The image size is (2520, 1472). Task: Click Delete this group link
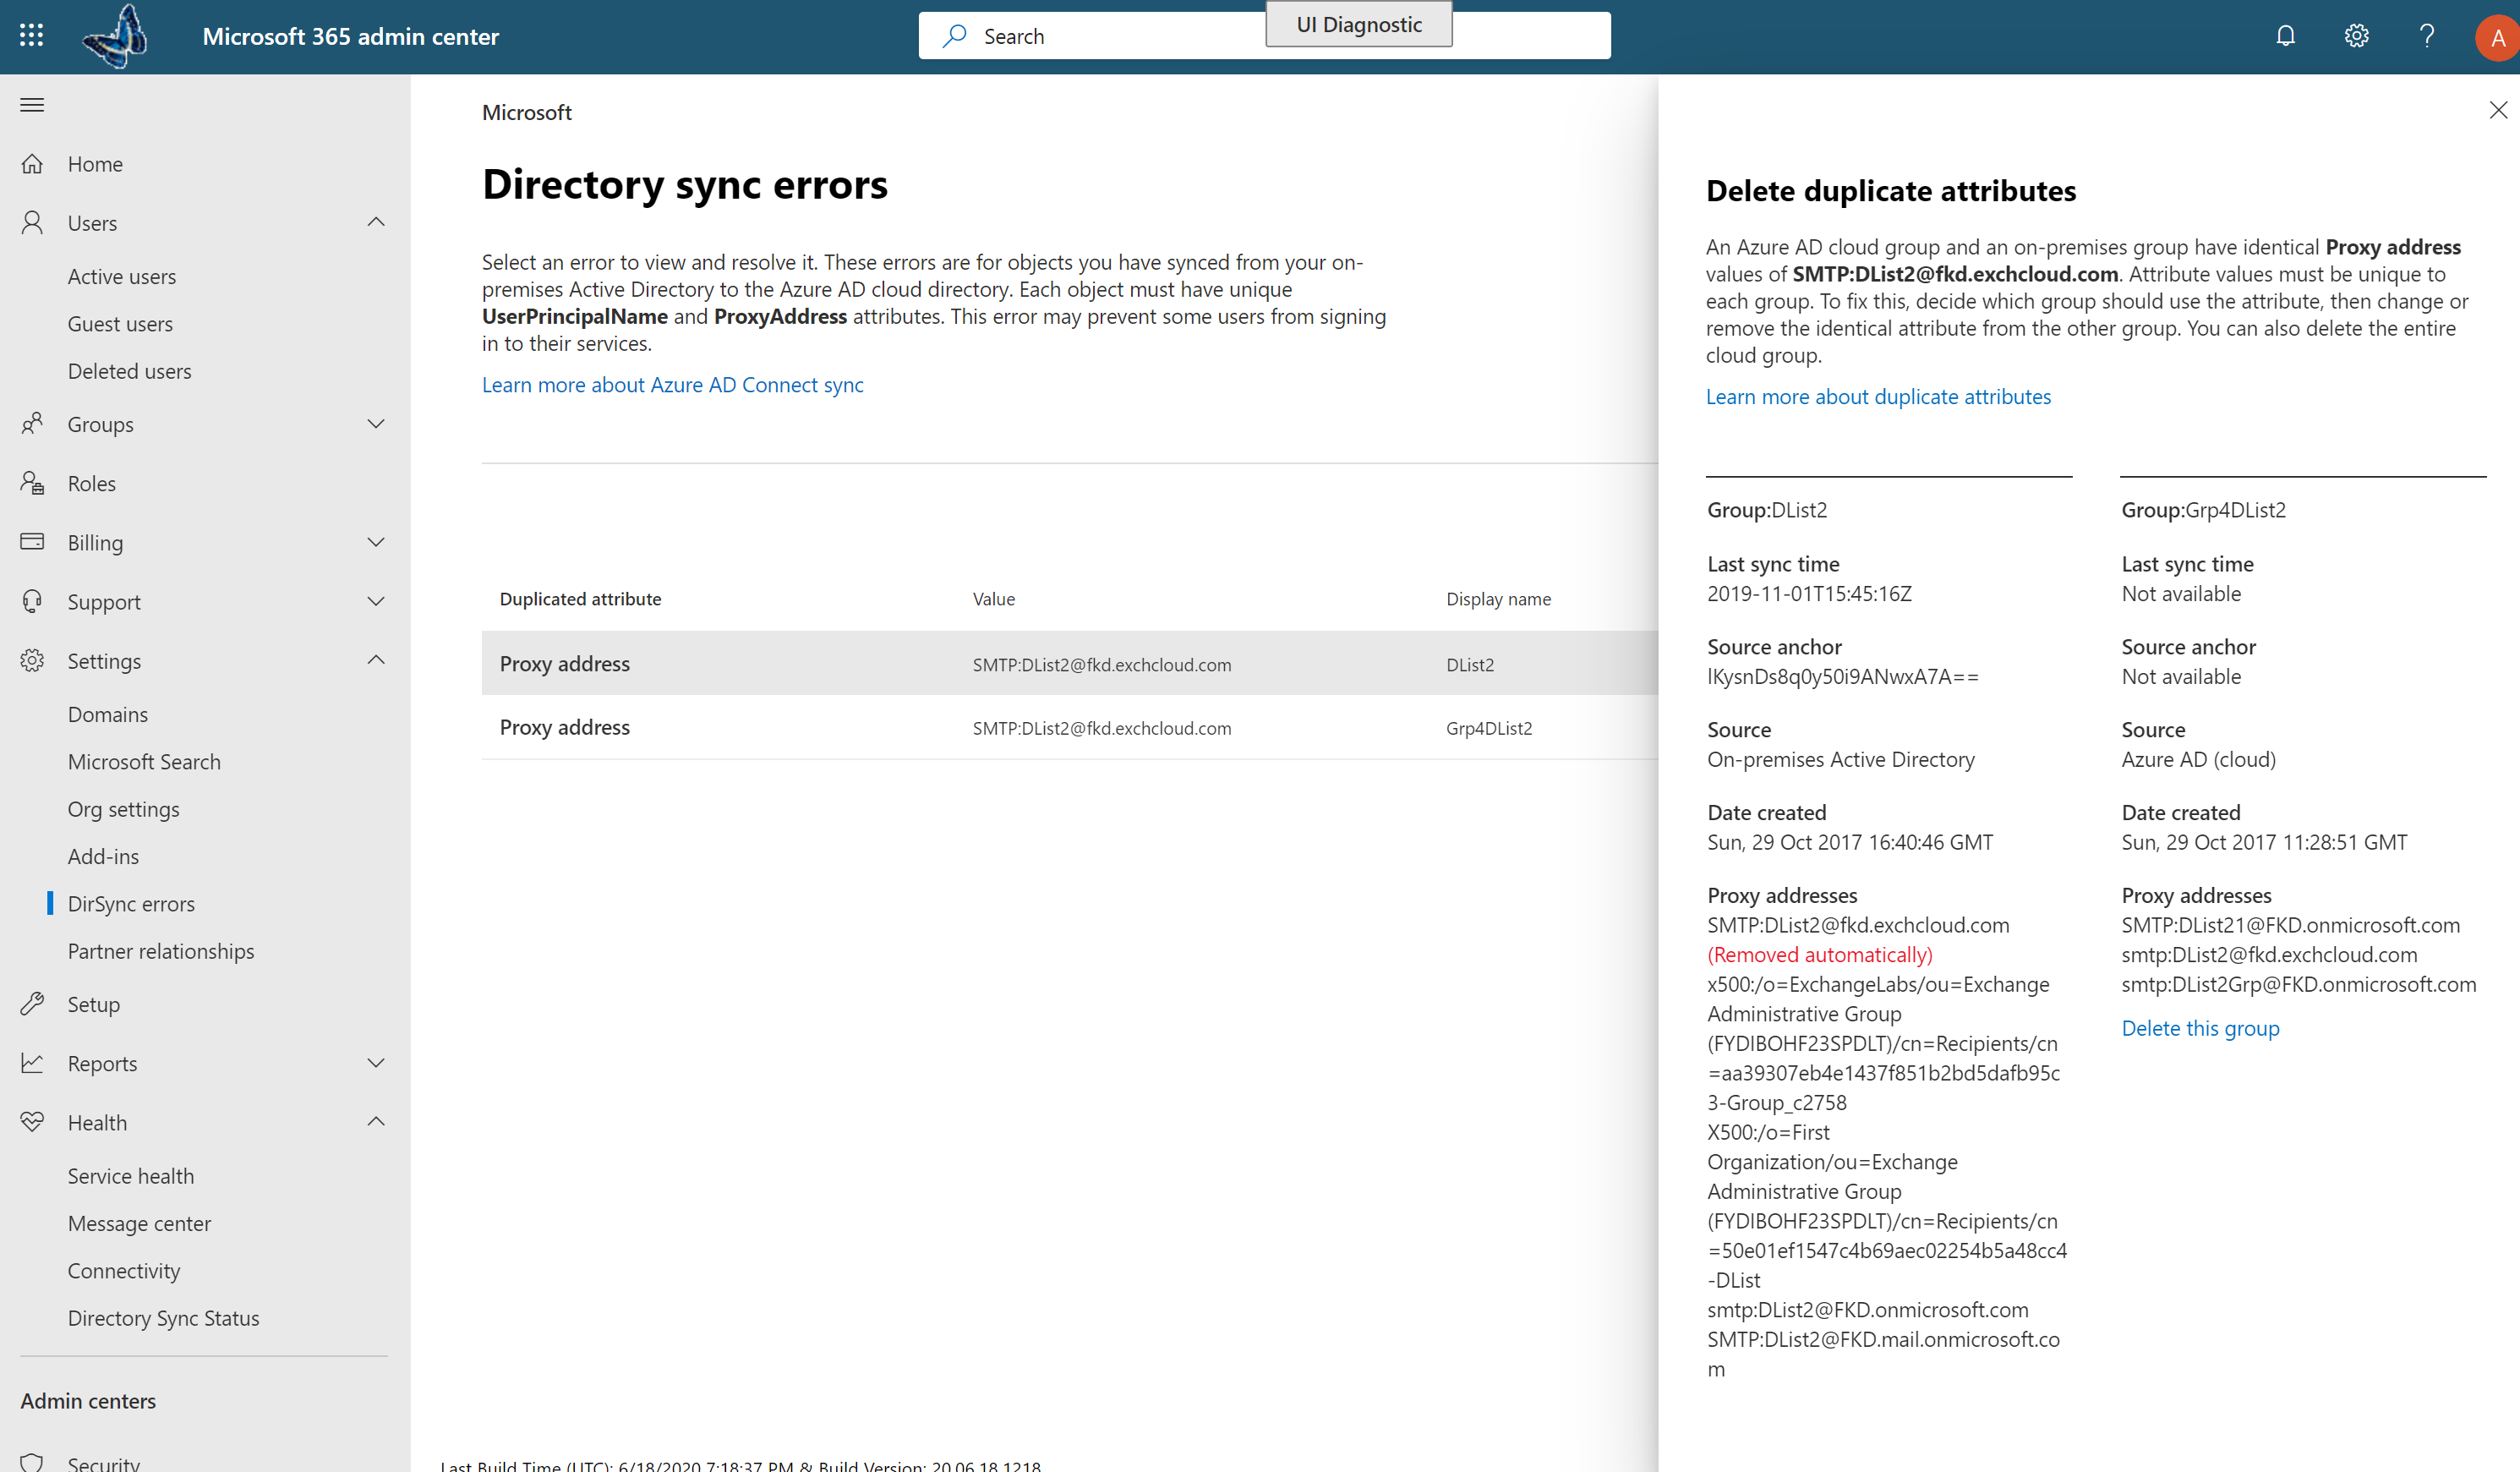click(x=2200, y=1027)
